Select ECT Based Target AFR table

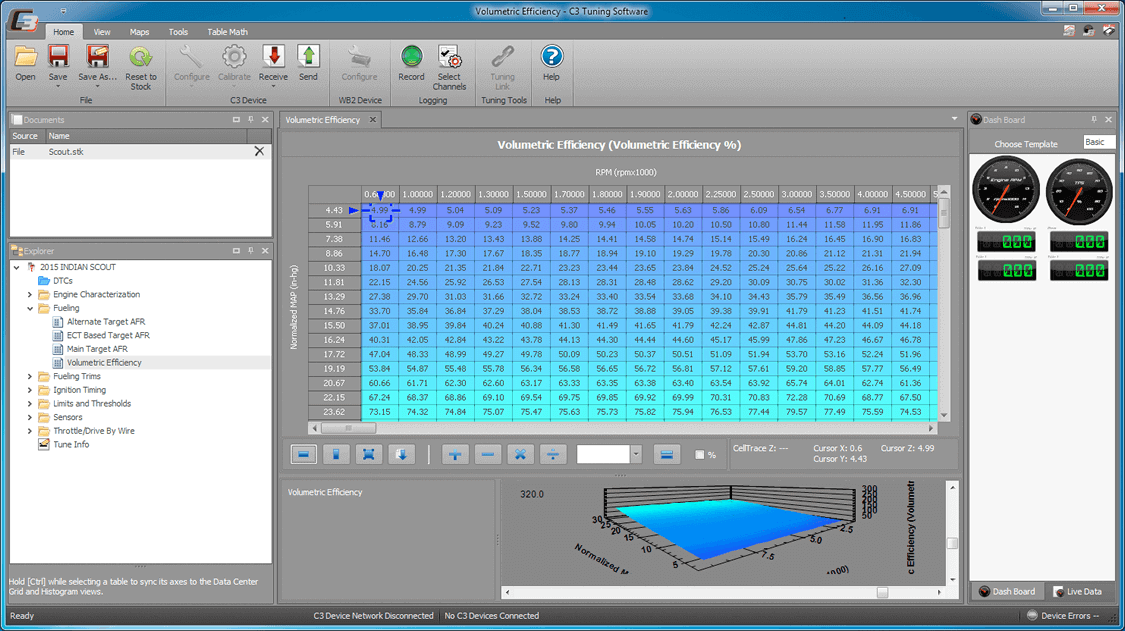pos(108,335)
